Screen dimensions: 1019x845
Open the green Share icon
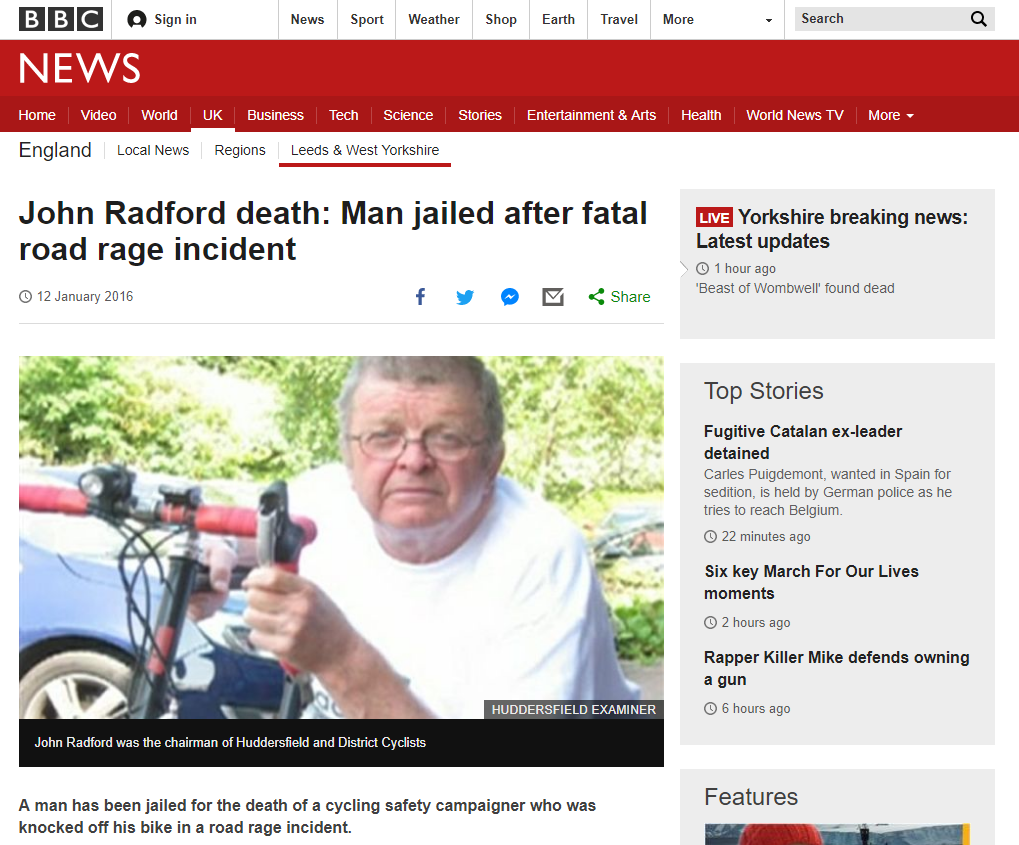coord(596,297)
